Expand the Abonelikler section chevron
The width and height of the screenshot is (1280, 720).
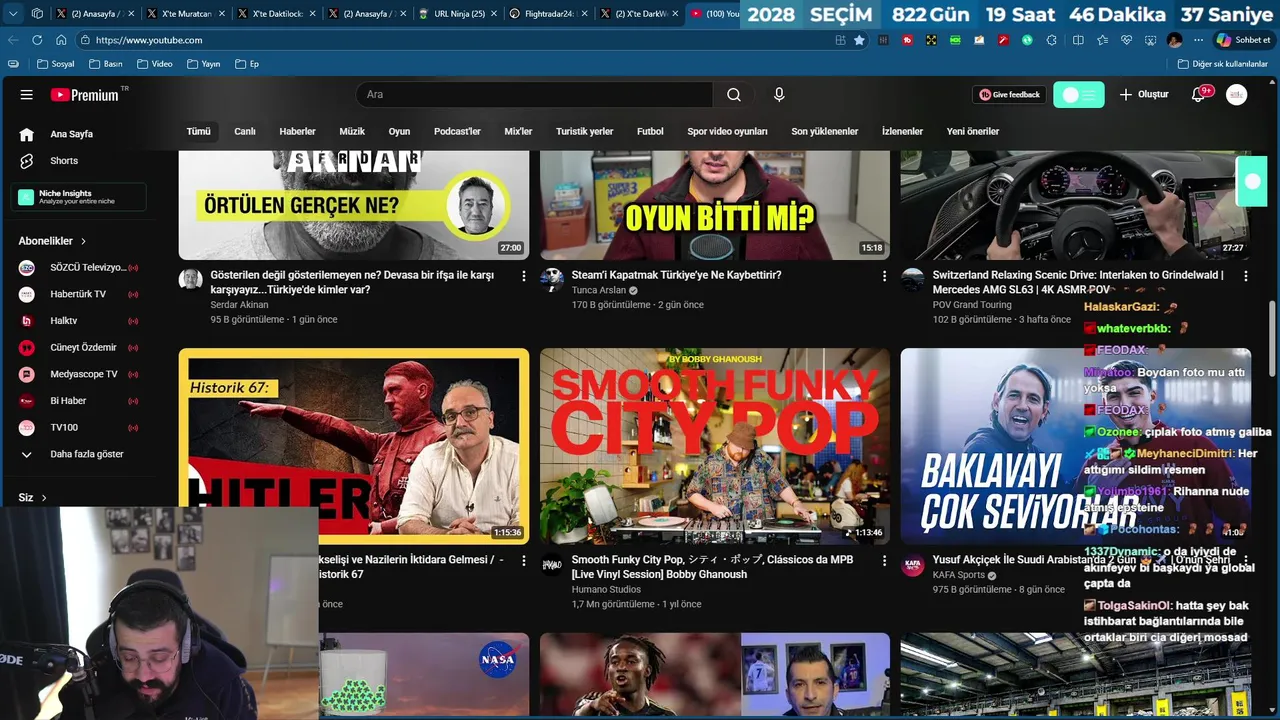point(83,241)
